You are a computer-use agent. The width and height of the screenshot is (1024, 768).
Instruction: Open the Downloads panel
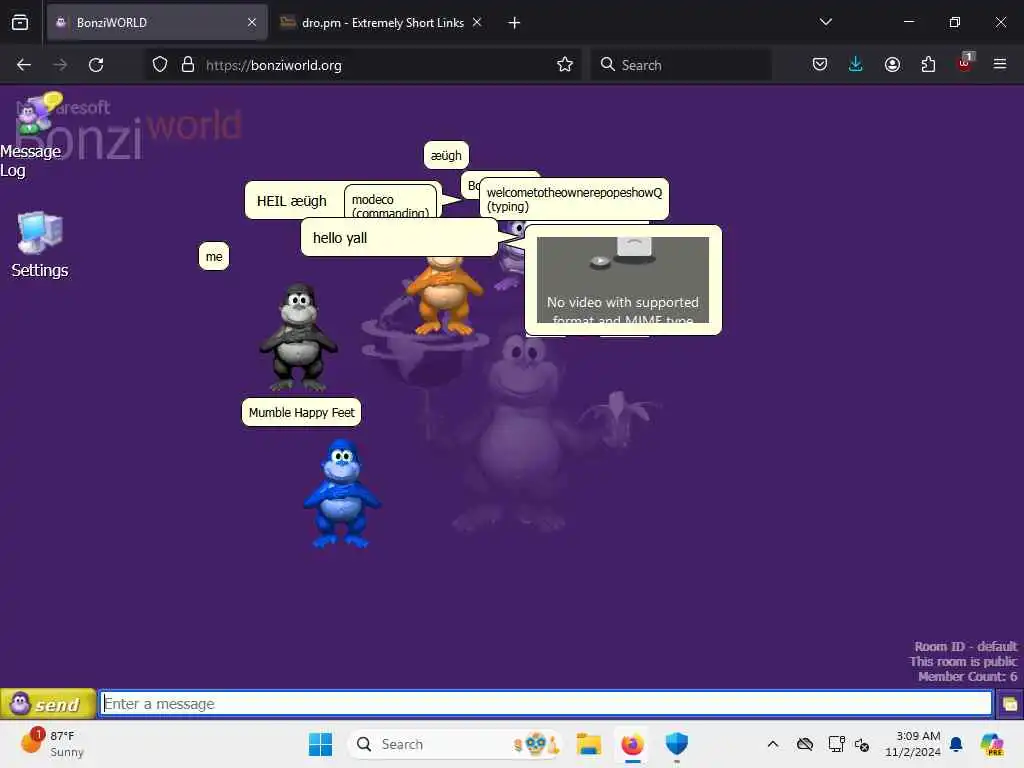[856, 65]
